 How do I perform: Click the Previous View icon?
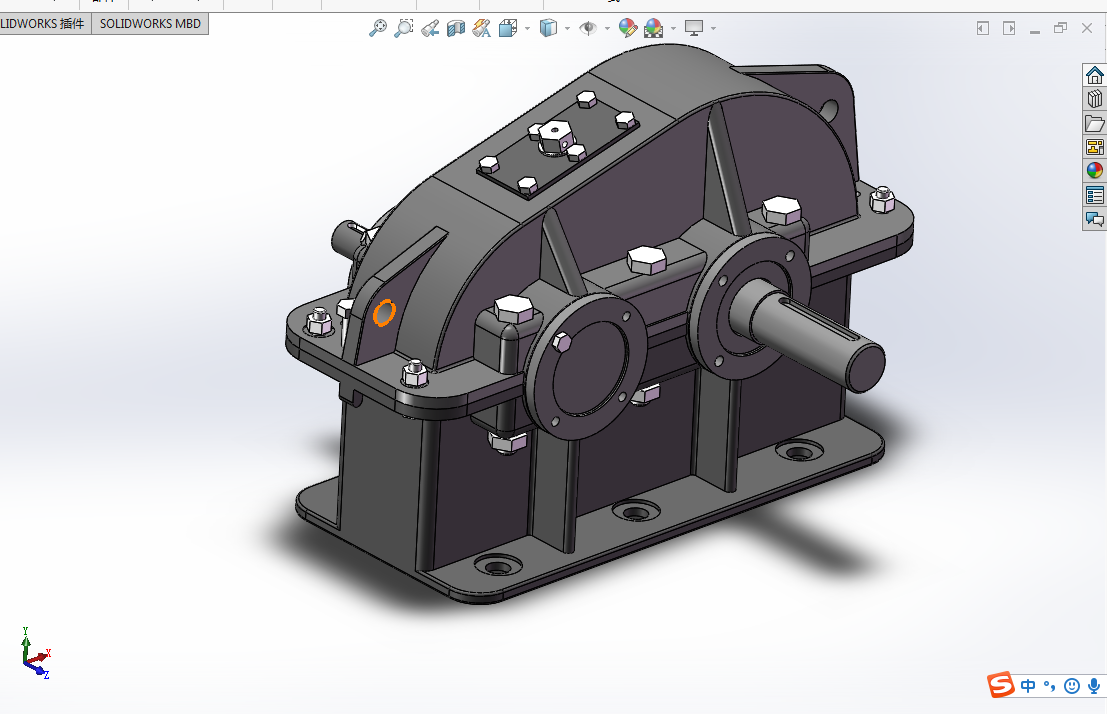point(430,28)
